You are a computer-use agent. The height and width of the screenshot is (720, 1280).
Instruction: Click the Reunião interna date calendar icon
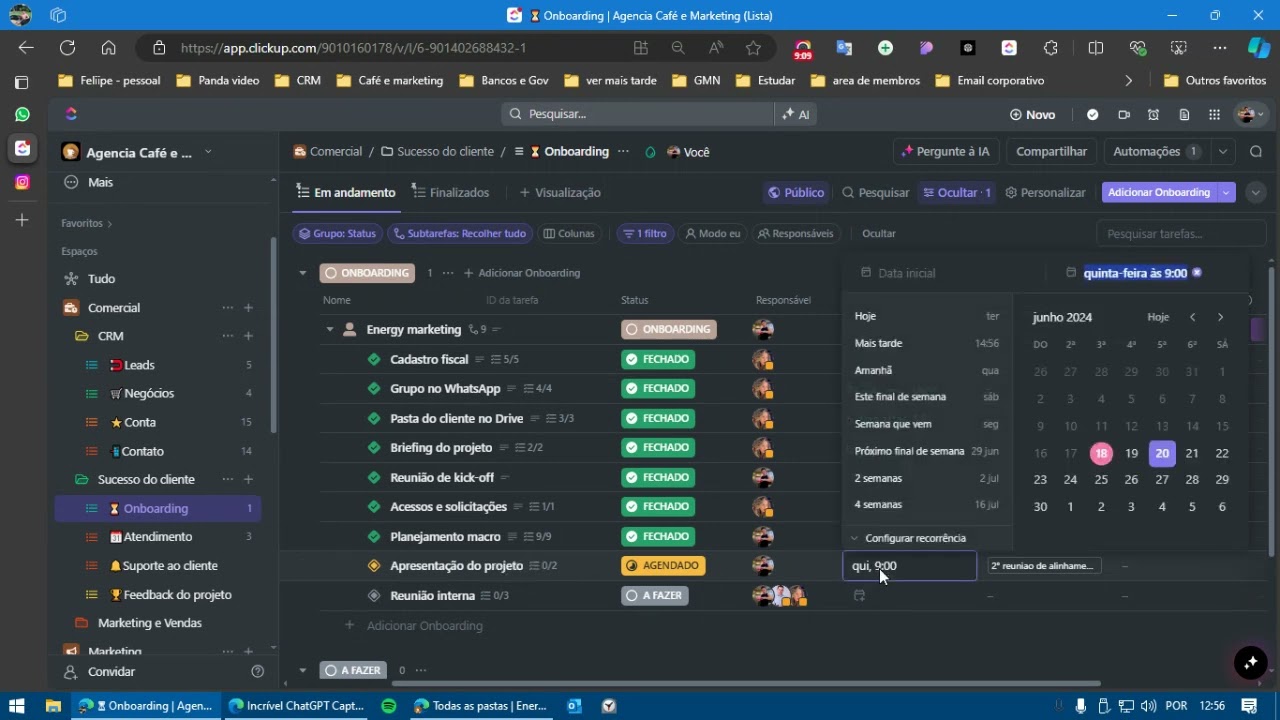point(859,596)
